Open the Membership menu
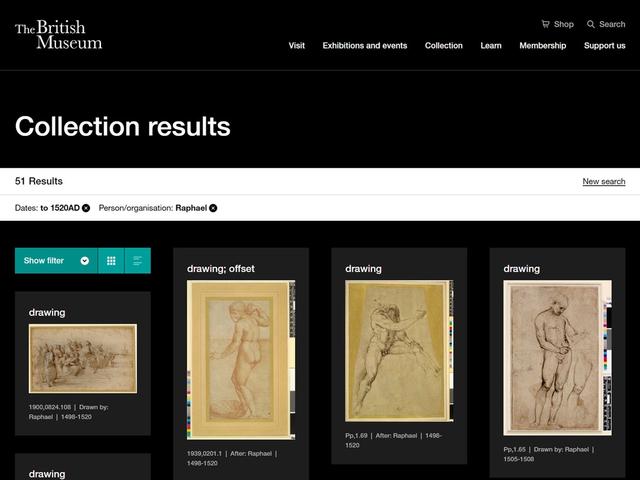This screenshot has width=640, height=480. click(x=542, y=46)
